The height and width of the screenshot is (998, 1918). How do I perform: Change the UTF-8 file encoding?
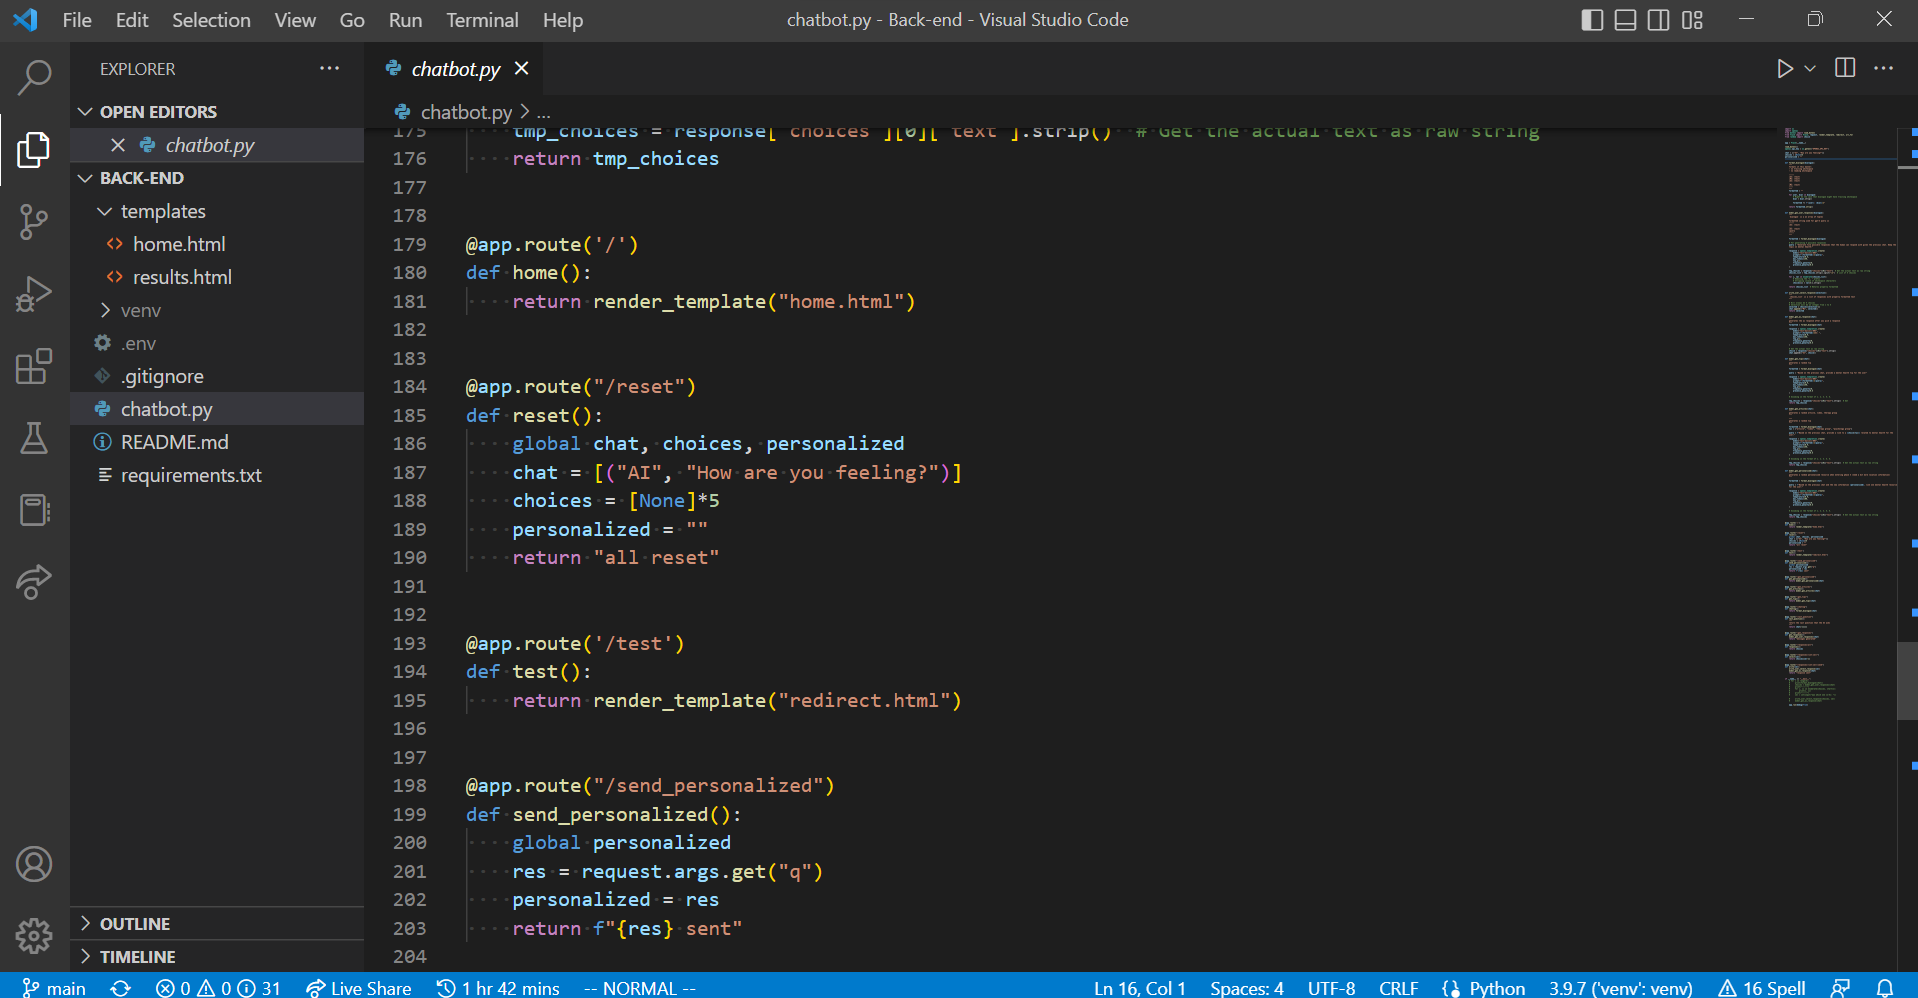[1331, 988]
